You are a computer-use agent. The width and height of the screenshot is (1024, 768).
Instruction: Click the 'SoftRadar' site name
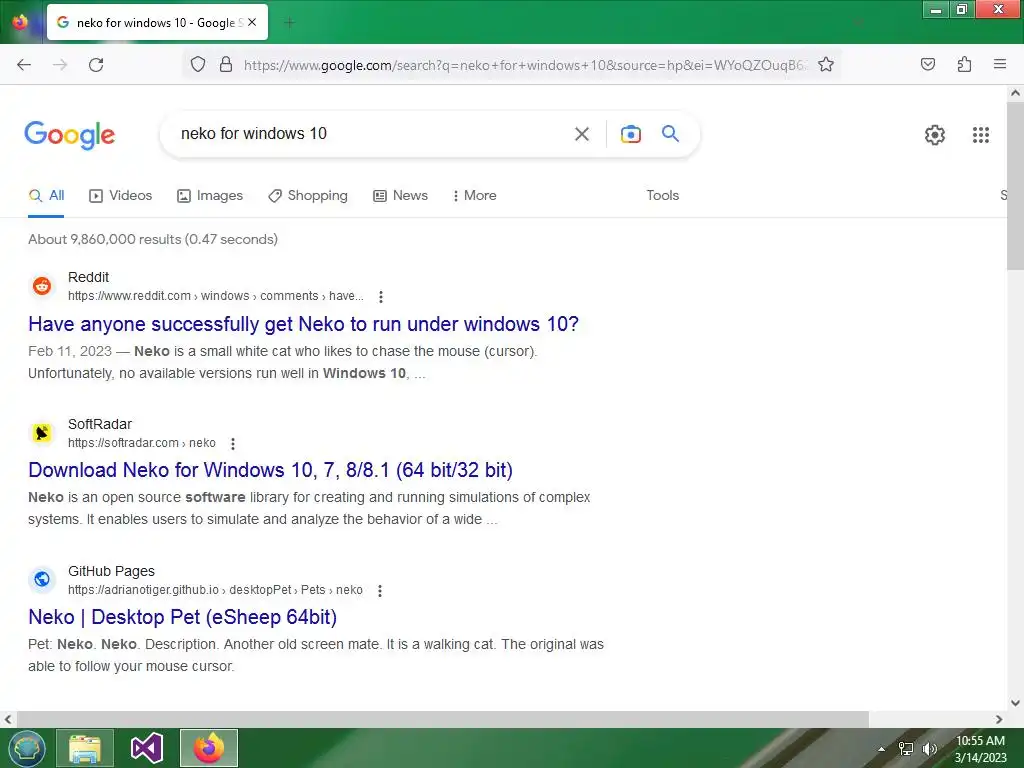pos(100,424)
